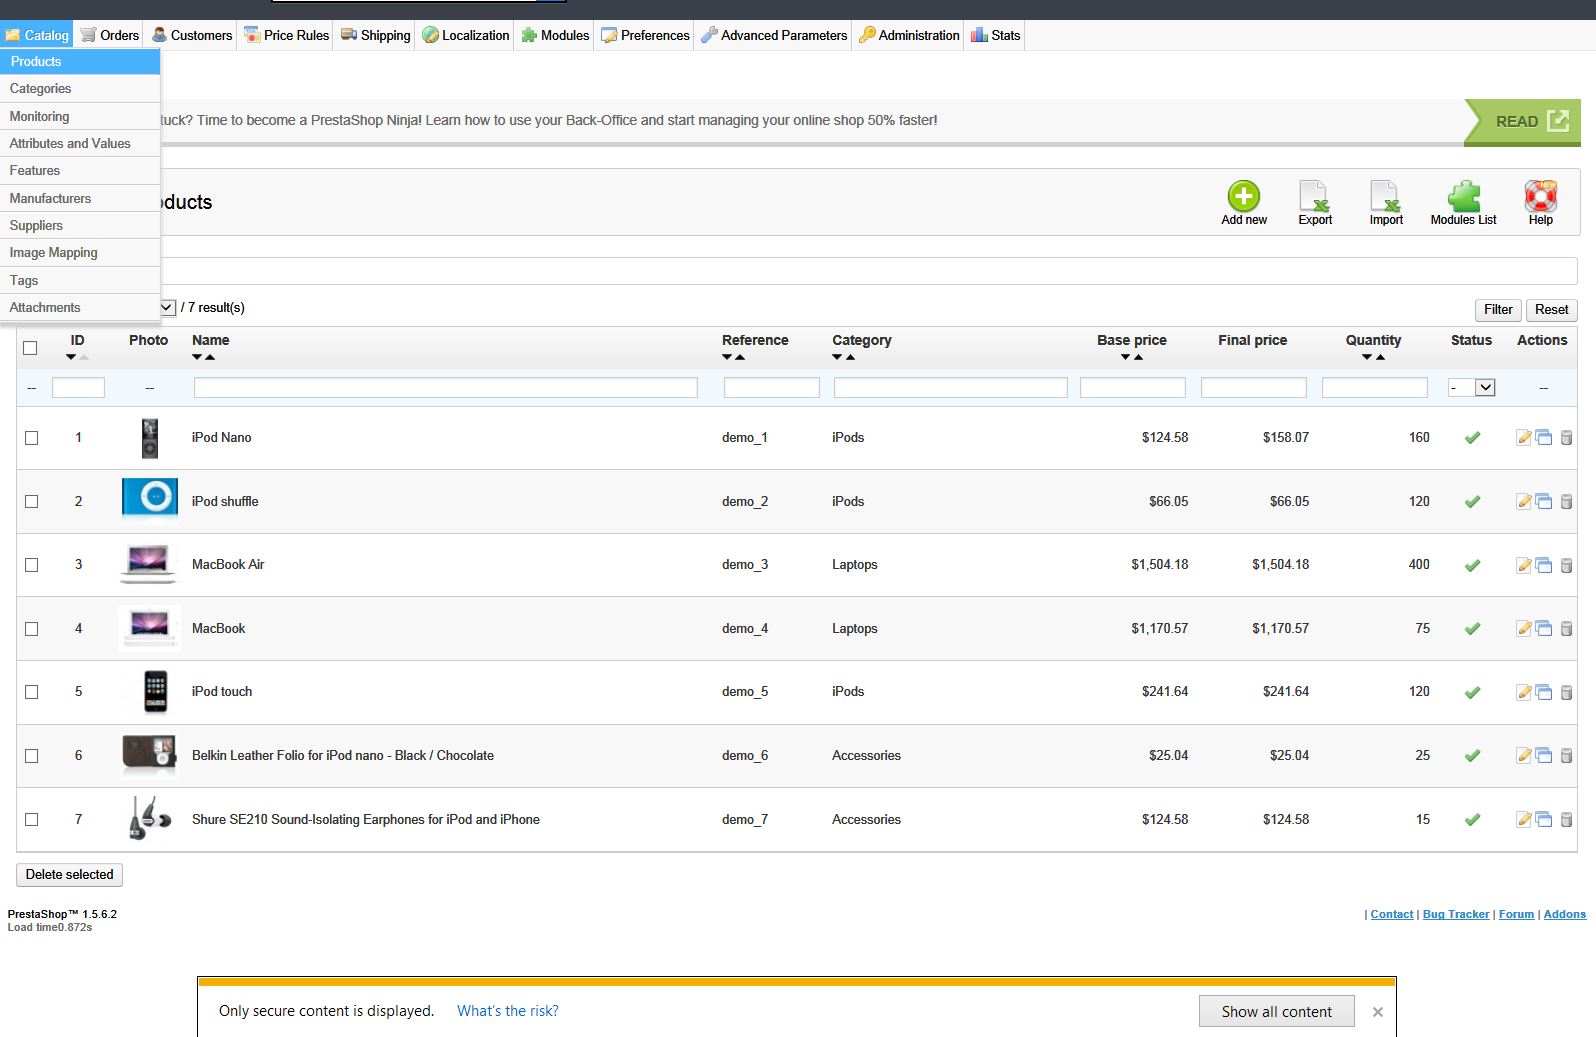
Task: Sort Name column descending
Action: (x=197, y=357)
